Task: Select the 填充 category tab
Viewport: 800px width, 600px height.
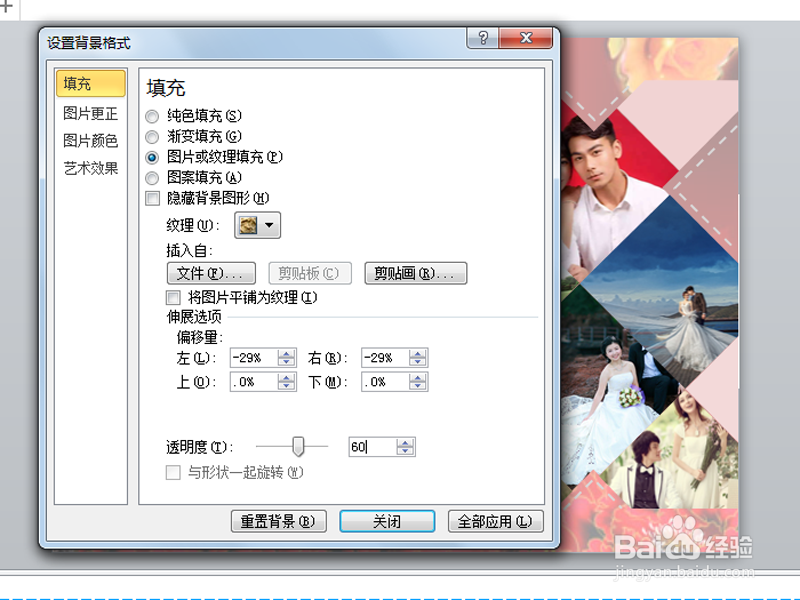Action: click(x=90, y=83)
